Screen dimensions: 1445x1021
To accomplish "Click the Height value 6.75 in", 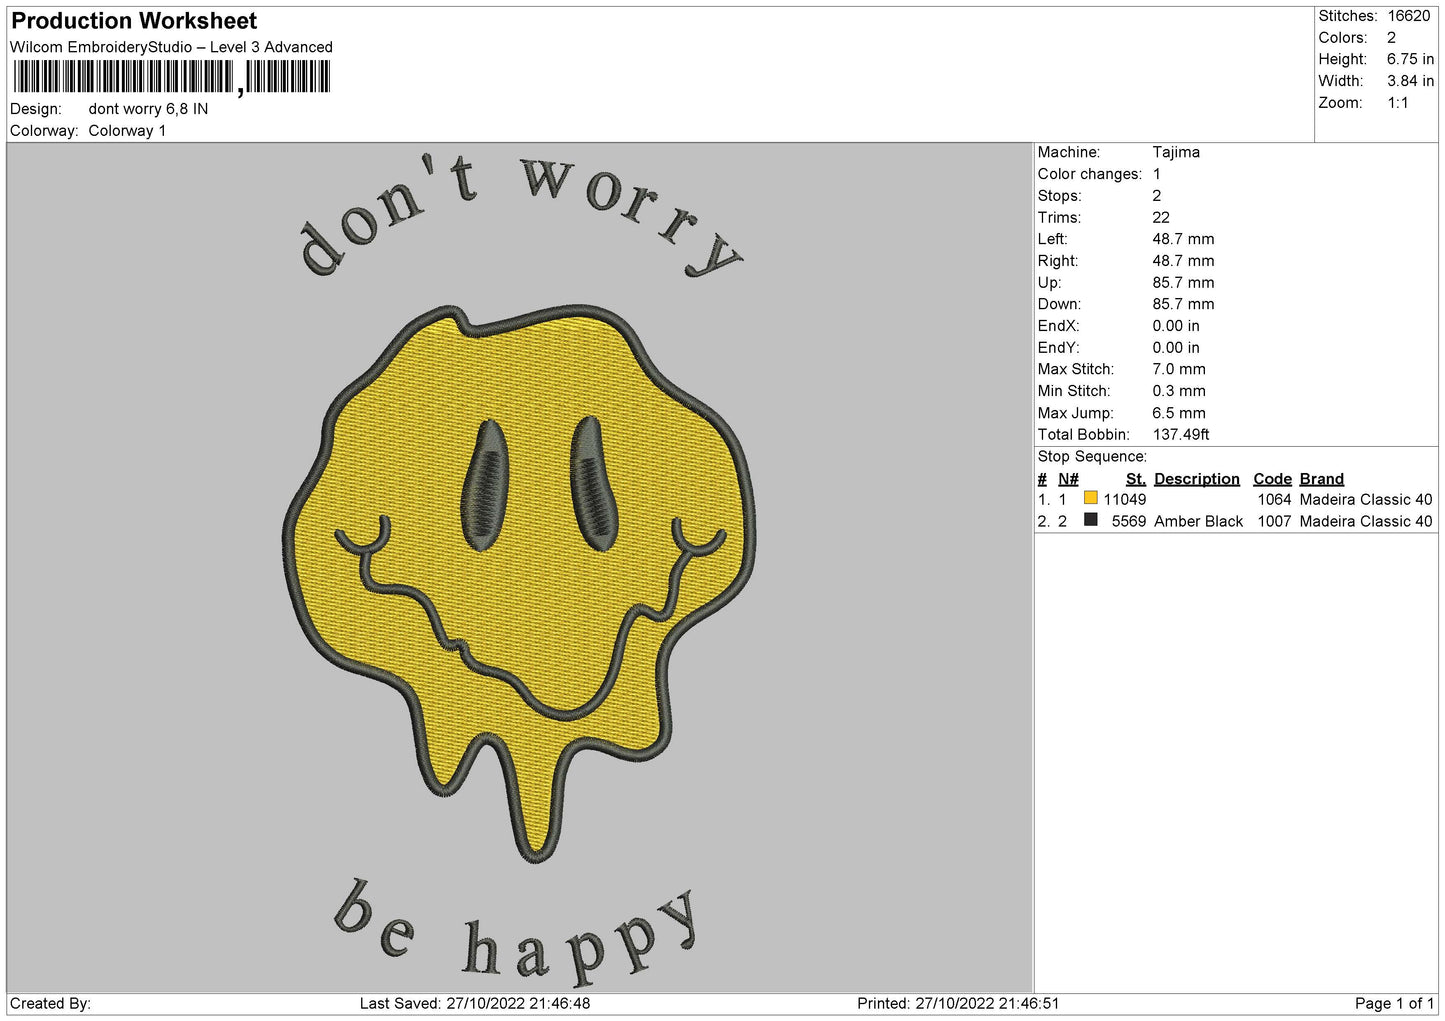I will point(1410,59).
